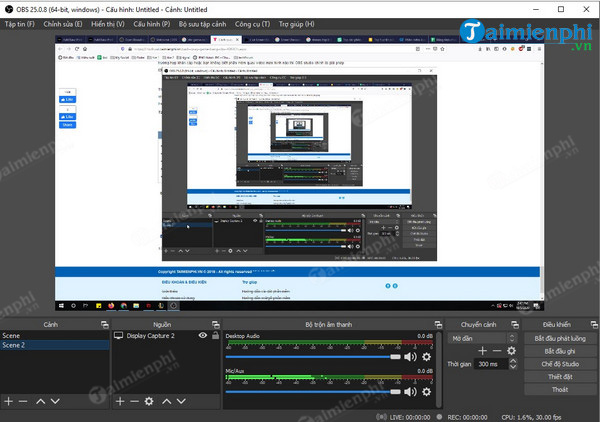600x422 pixels.
Task: Click Bắt đầu ghi button
Action: point(560,351)
